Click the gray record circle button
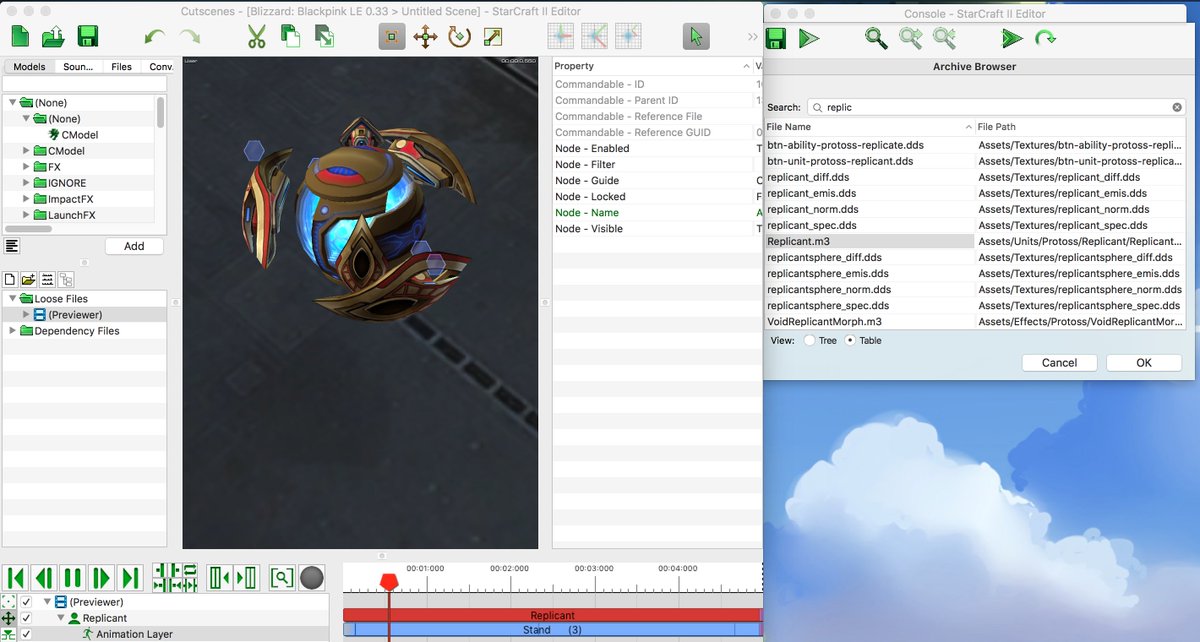The height and width of the screenshot is (642, 1200). tap(312, 577)
